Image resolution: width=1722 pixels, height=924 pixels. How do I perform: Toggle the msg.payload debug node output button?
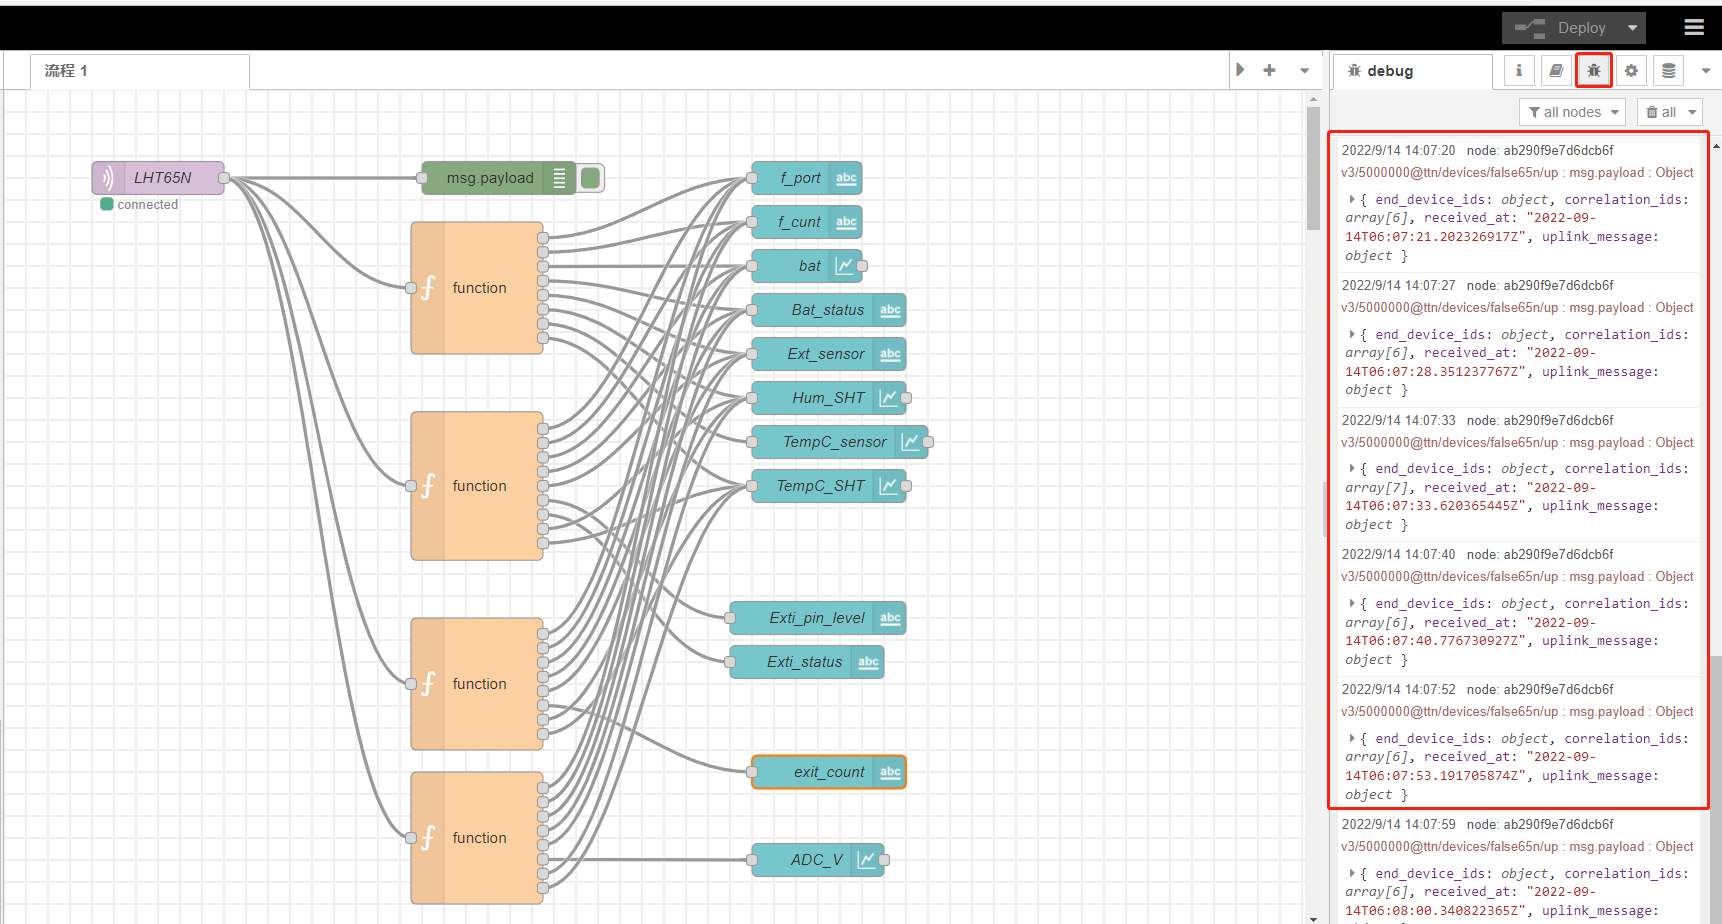[591, 178]
